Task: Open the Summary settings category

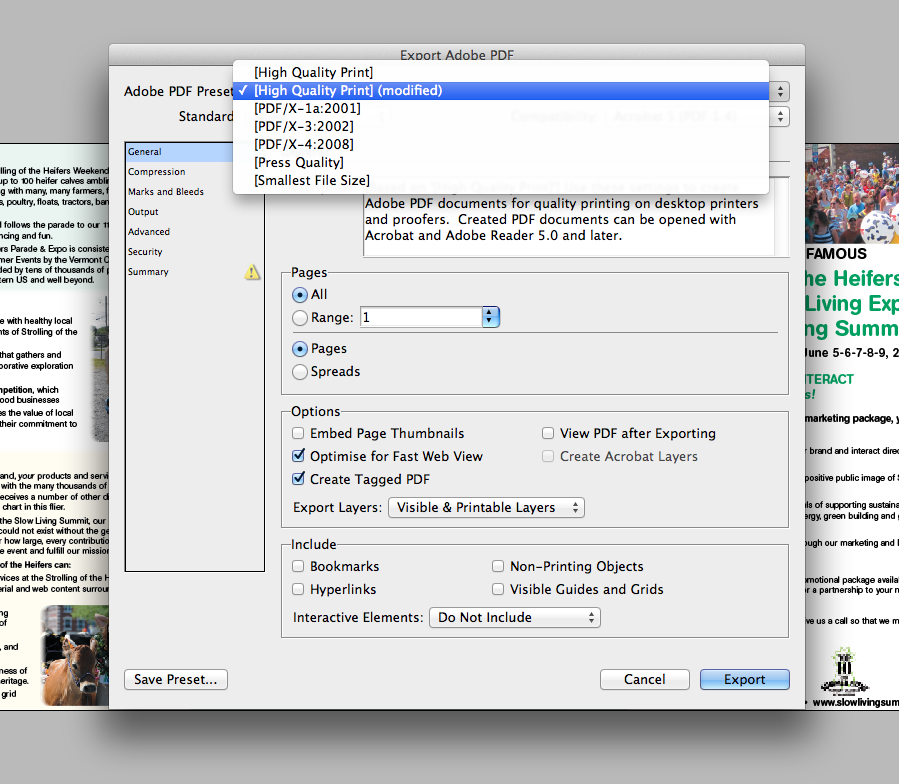Action: pyautogui.click(x=194, y=272)
